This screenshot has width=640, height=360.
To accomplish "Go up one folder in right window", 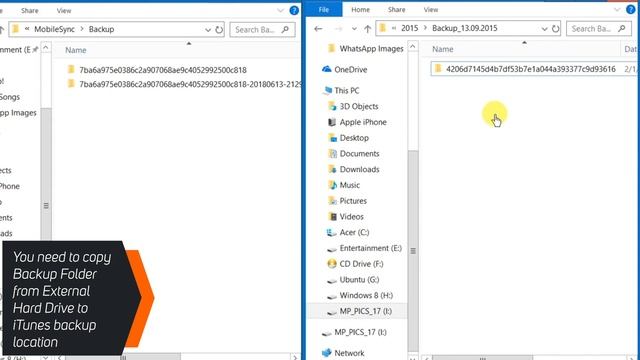I will click(367, 29).
